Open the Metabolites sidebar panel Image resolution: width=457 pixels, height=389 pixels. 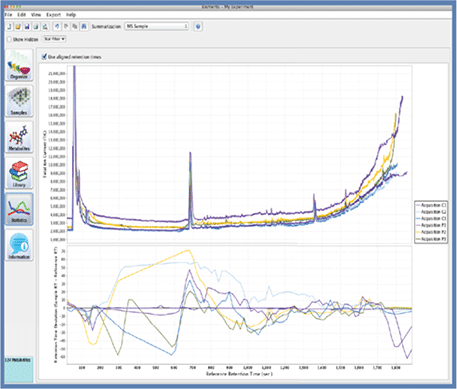point(19,137)
